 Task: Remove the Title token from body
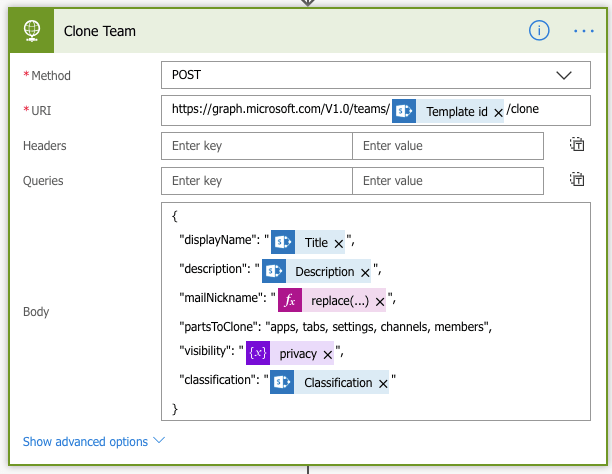pos(338,243)
